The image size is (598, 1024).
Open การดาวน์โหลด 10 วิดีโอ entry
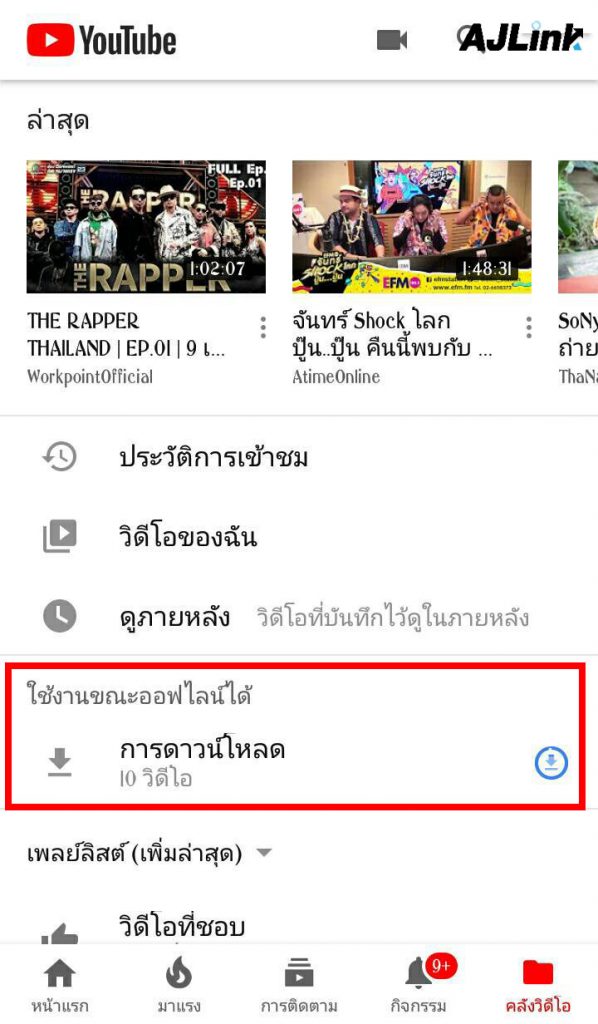[x=295, y=762]
